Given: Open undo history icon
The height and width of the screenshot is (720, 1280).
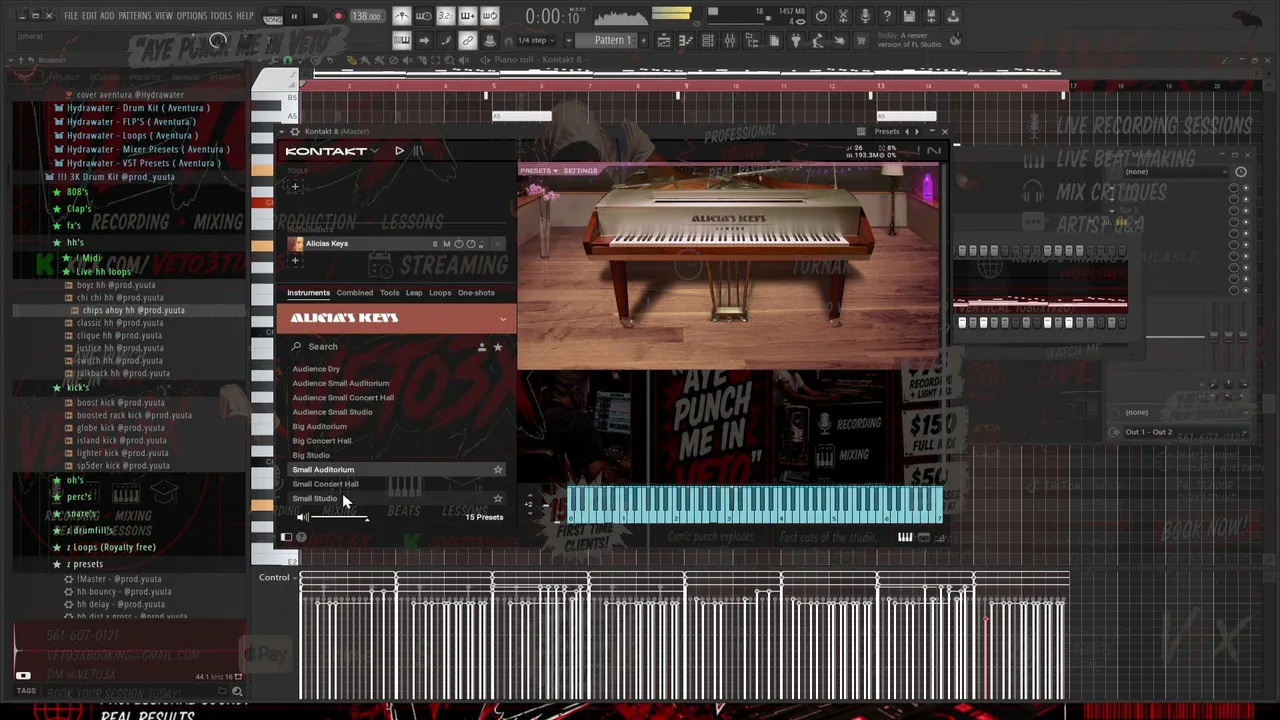Looking at the screenshot, I should pyautogui.click(x=821, y=16).
